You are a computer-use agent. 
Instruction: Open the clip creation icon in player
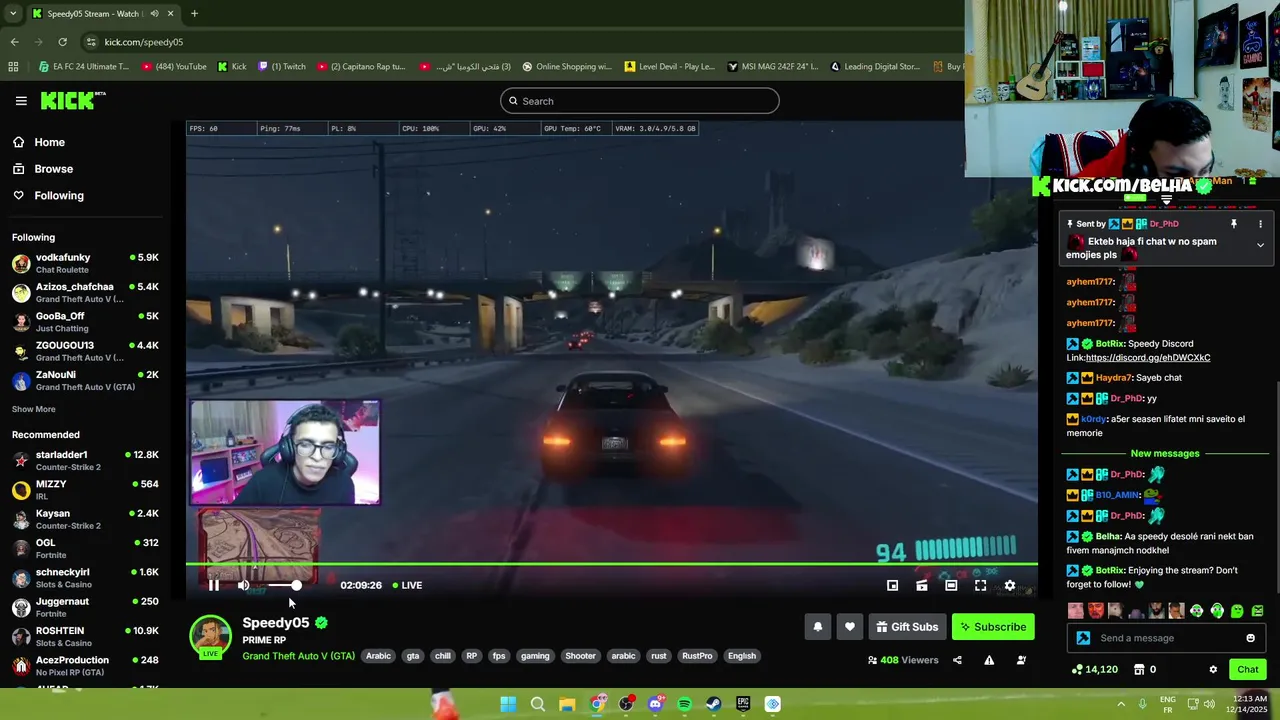(x=922, y=586)
